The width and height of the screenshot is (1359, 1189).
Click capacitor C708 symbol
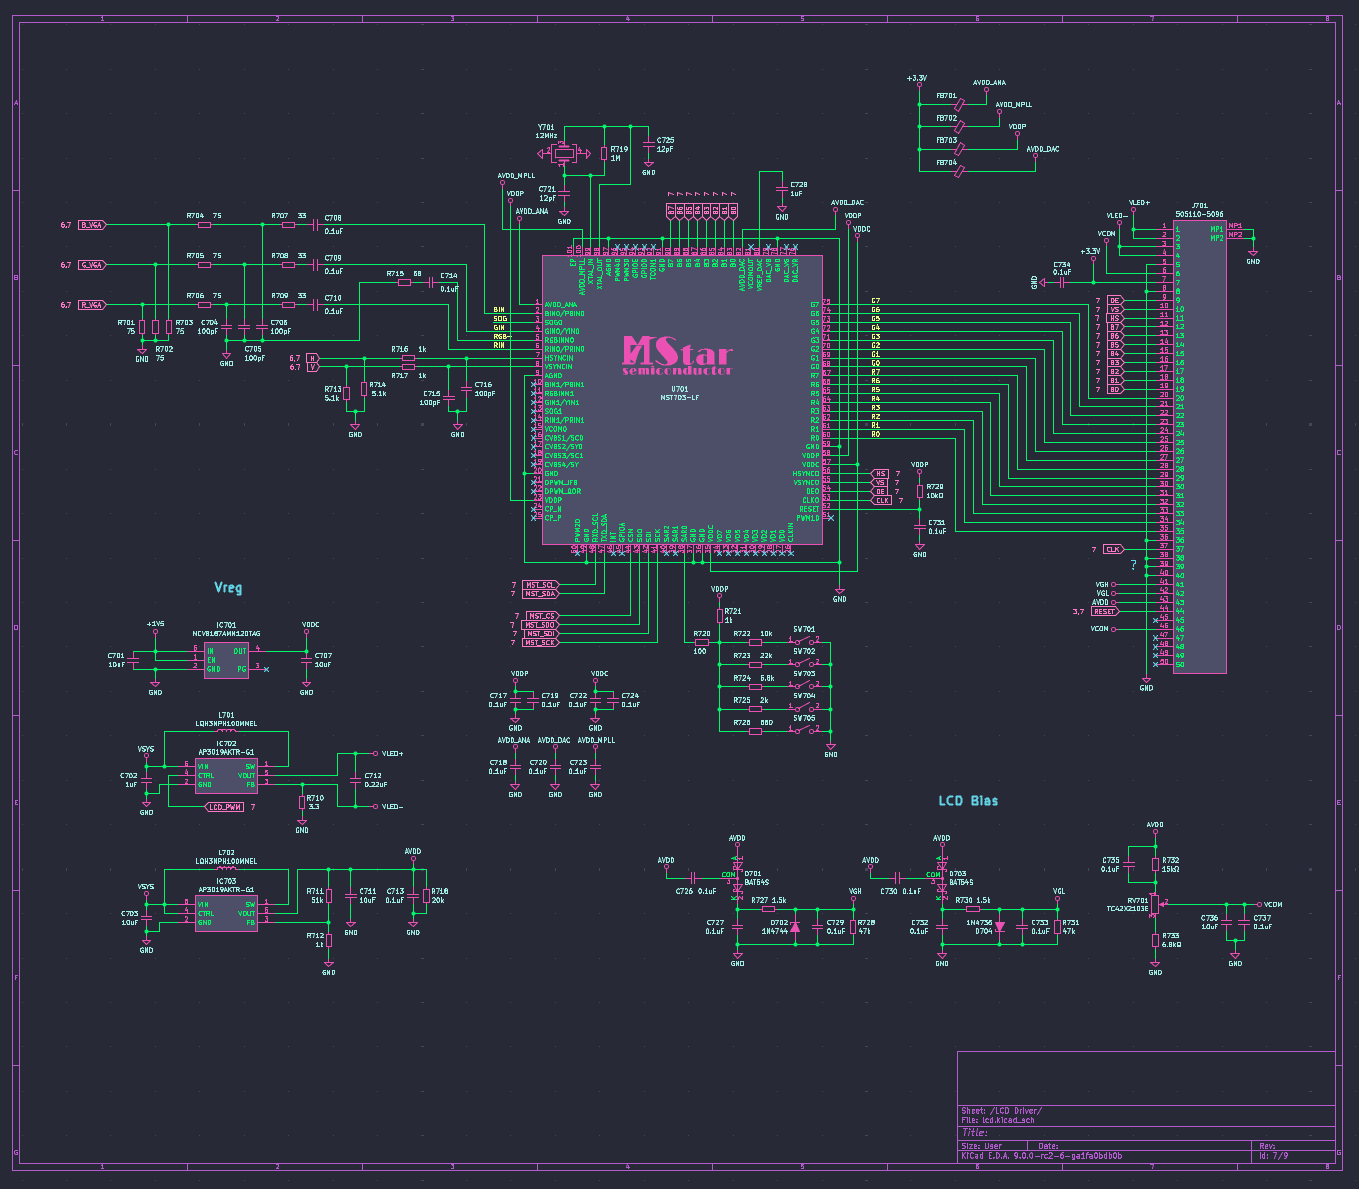(316, 225)
